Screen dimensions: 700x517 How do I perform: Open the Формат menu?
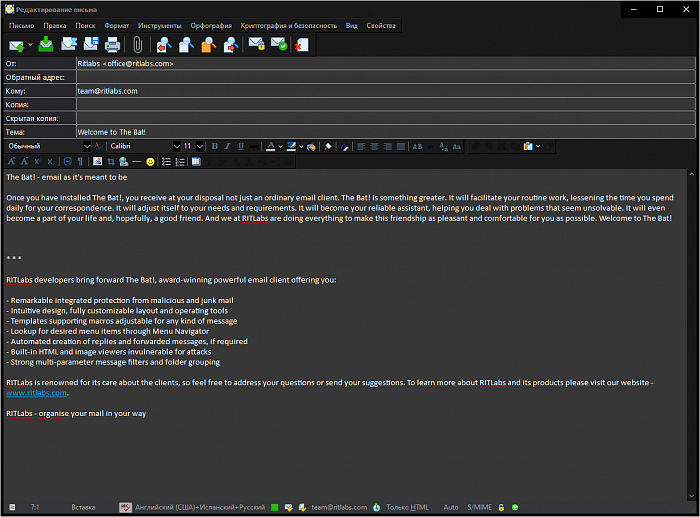click(117, 25)
